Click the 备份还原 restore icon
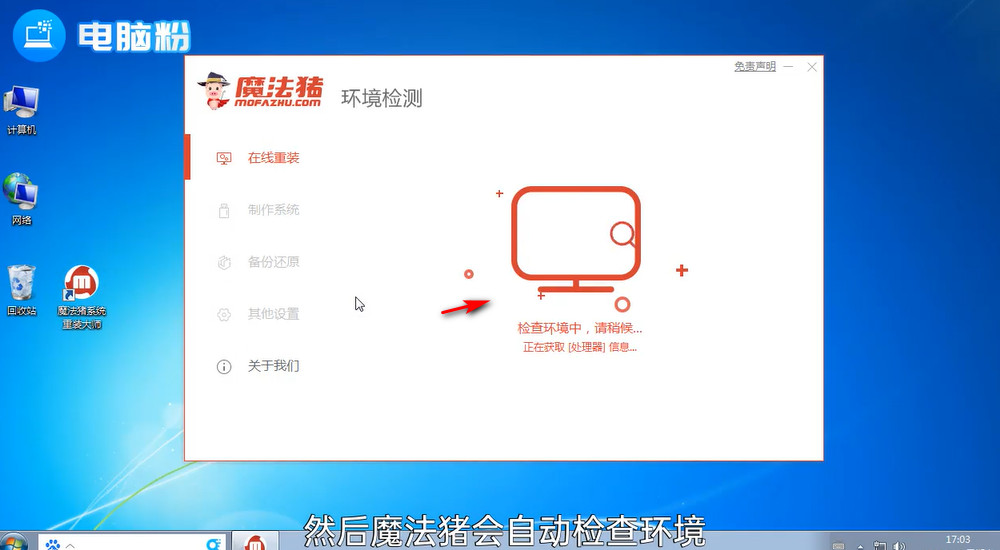This screenshot has height=550, width=1000. pyautogui.click(x=224, y=262)
